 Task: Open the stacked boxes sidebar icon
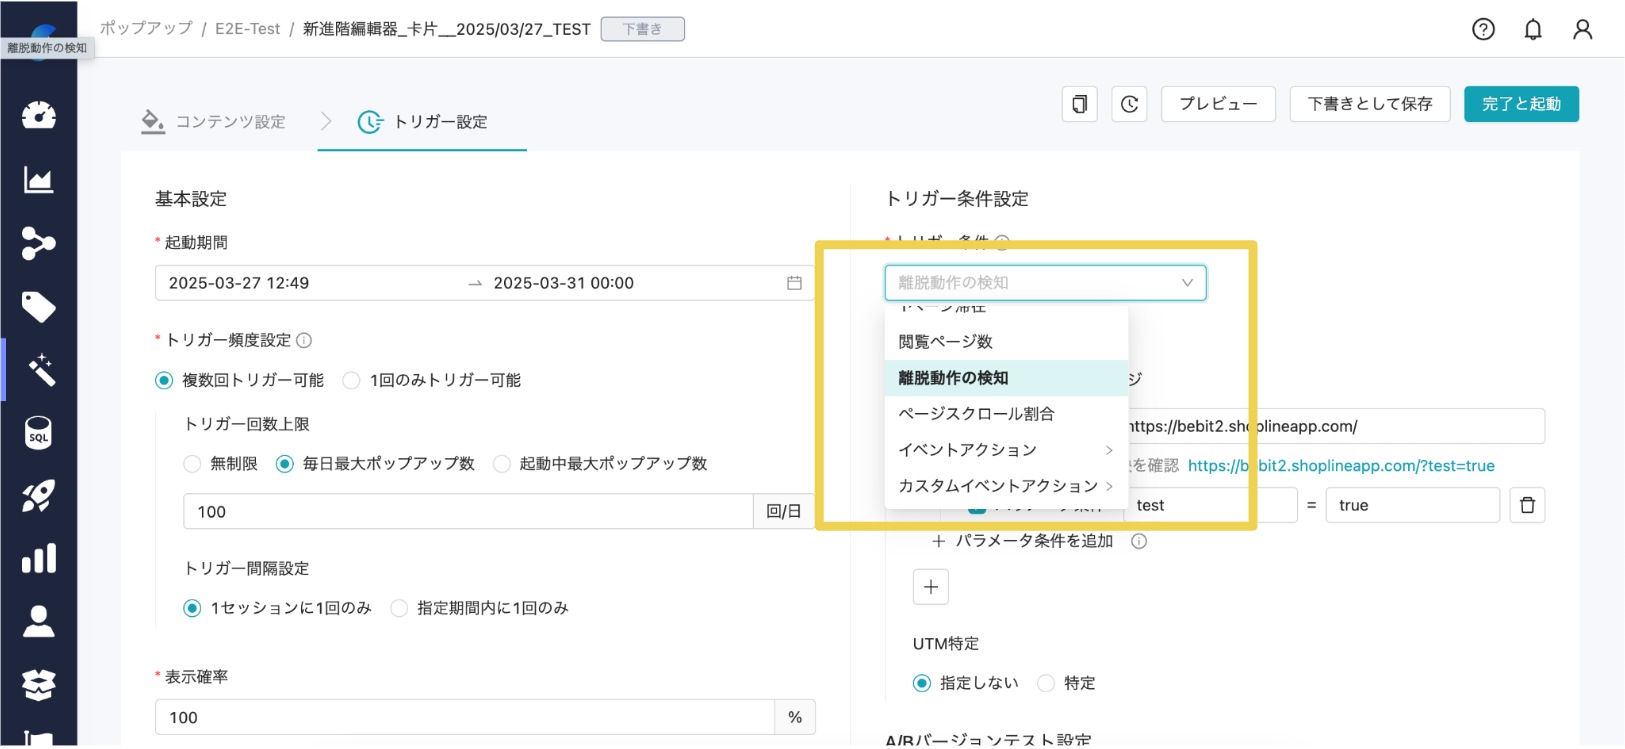(x=39, y=684)
